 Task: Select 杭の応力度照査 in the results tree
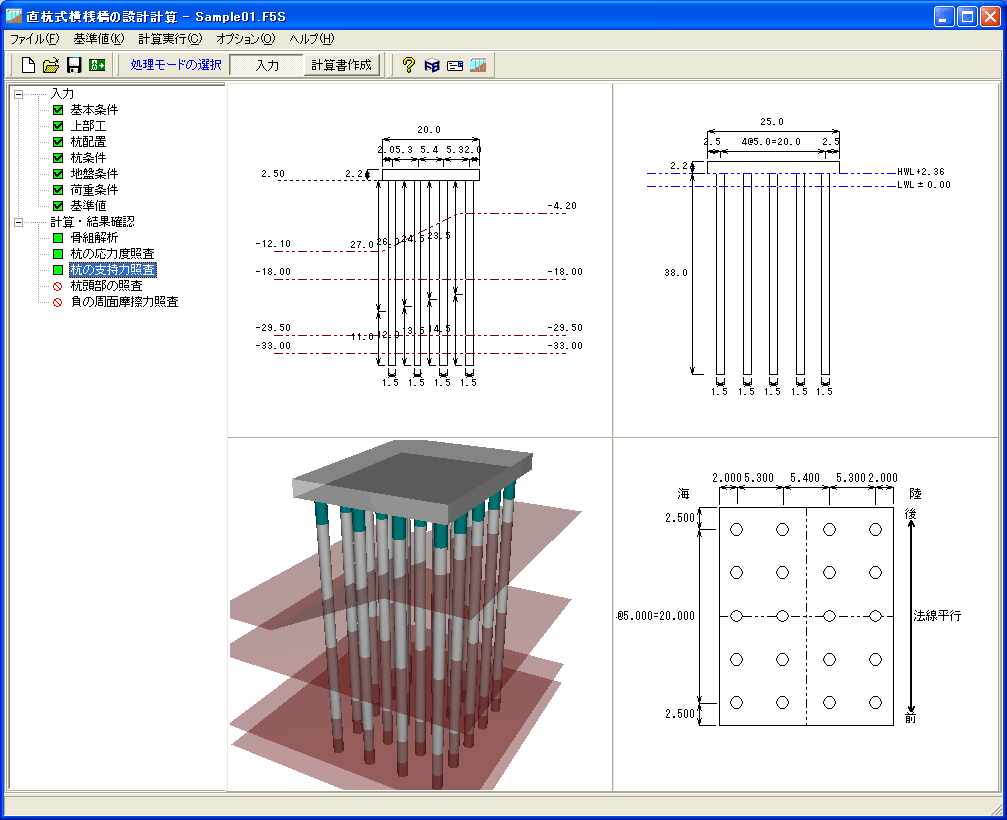tap(112, 254)
